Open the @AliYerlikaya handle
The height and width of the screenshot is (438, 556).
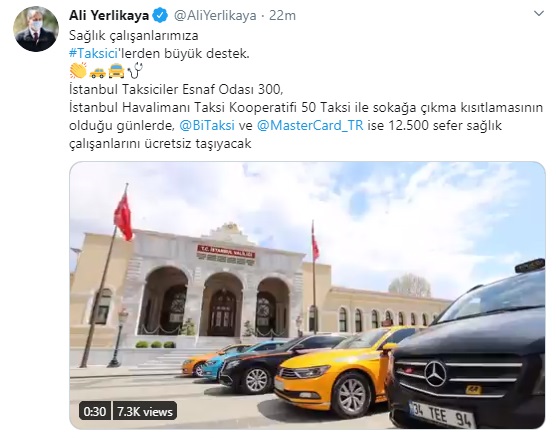(215, 16)
